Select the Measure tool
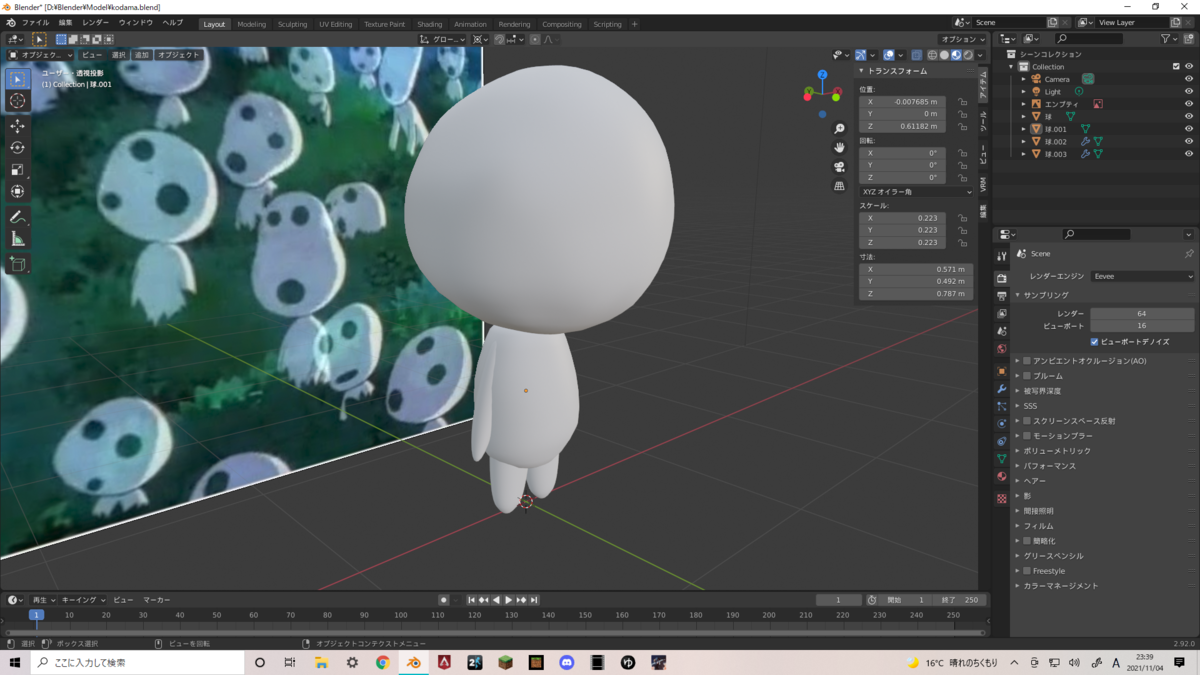The height and width of the screenshot is (675, 1200). (17, 239)
